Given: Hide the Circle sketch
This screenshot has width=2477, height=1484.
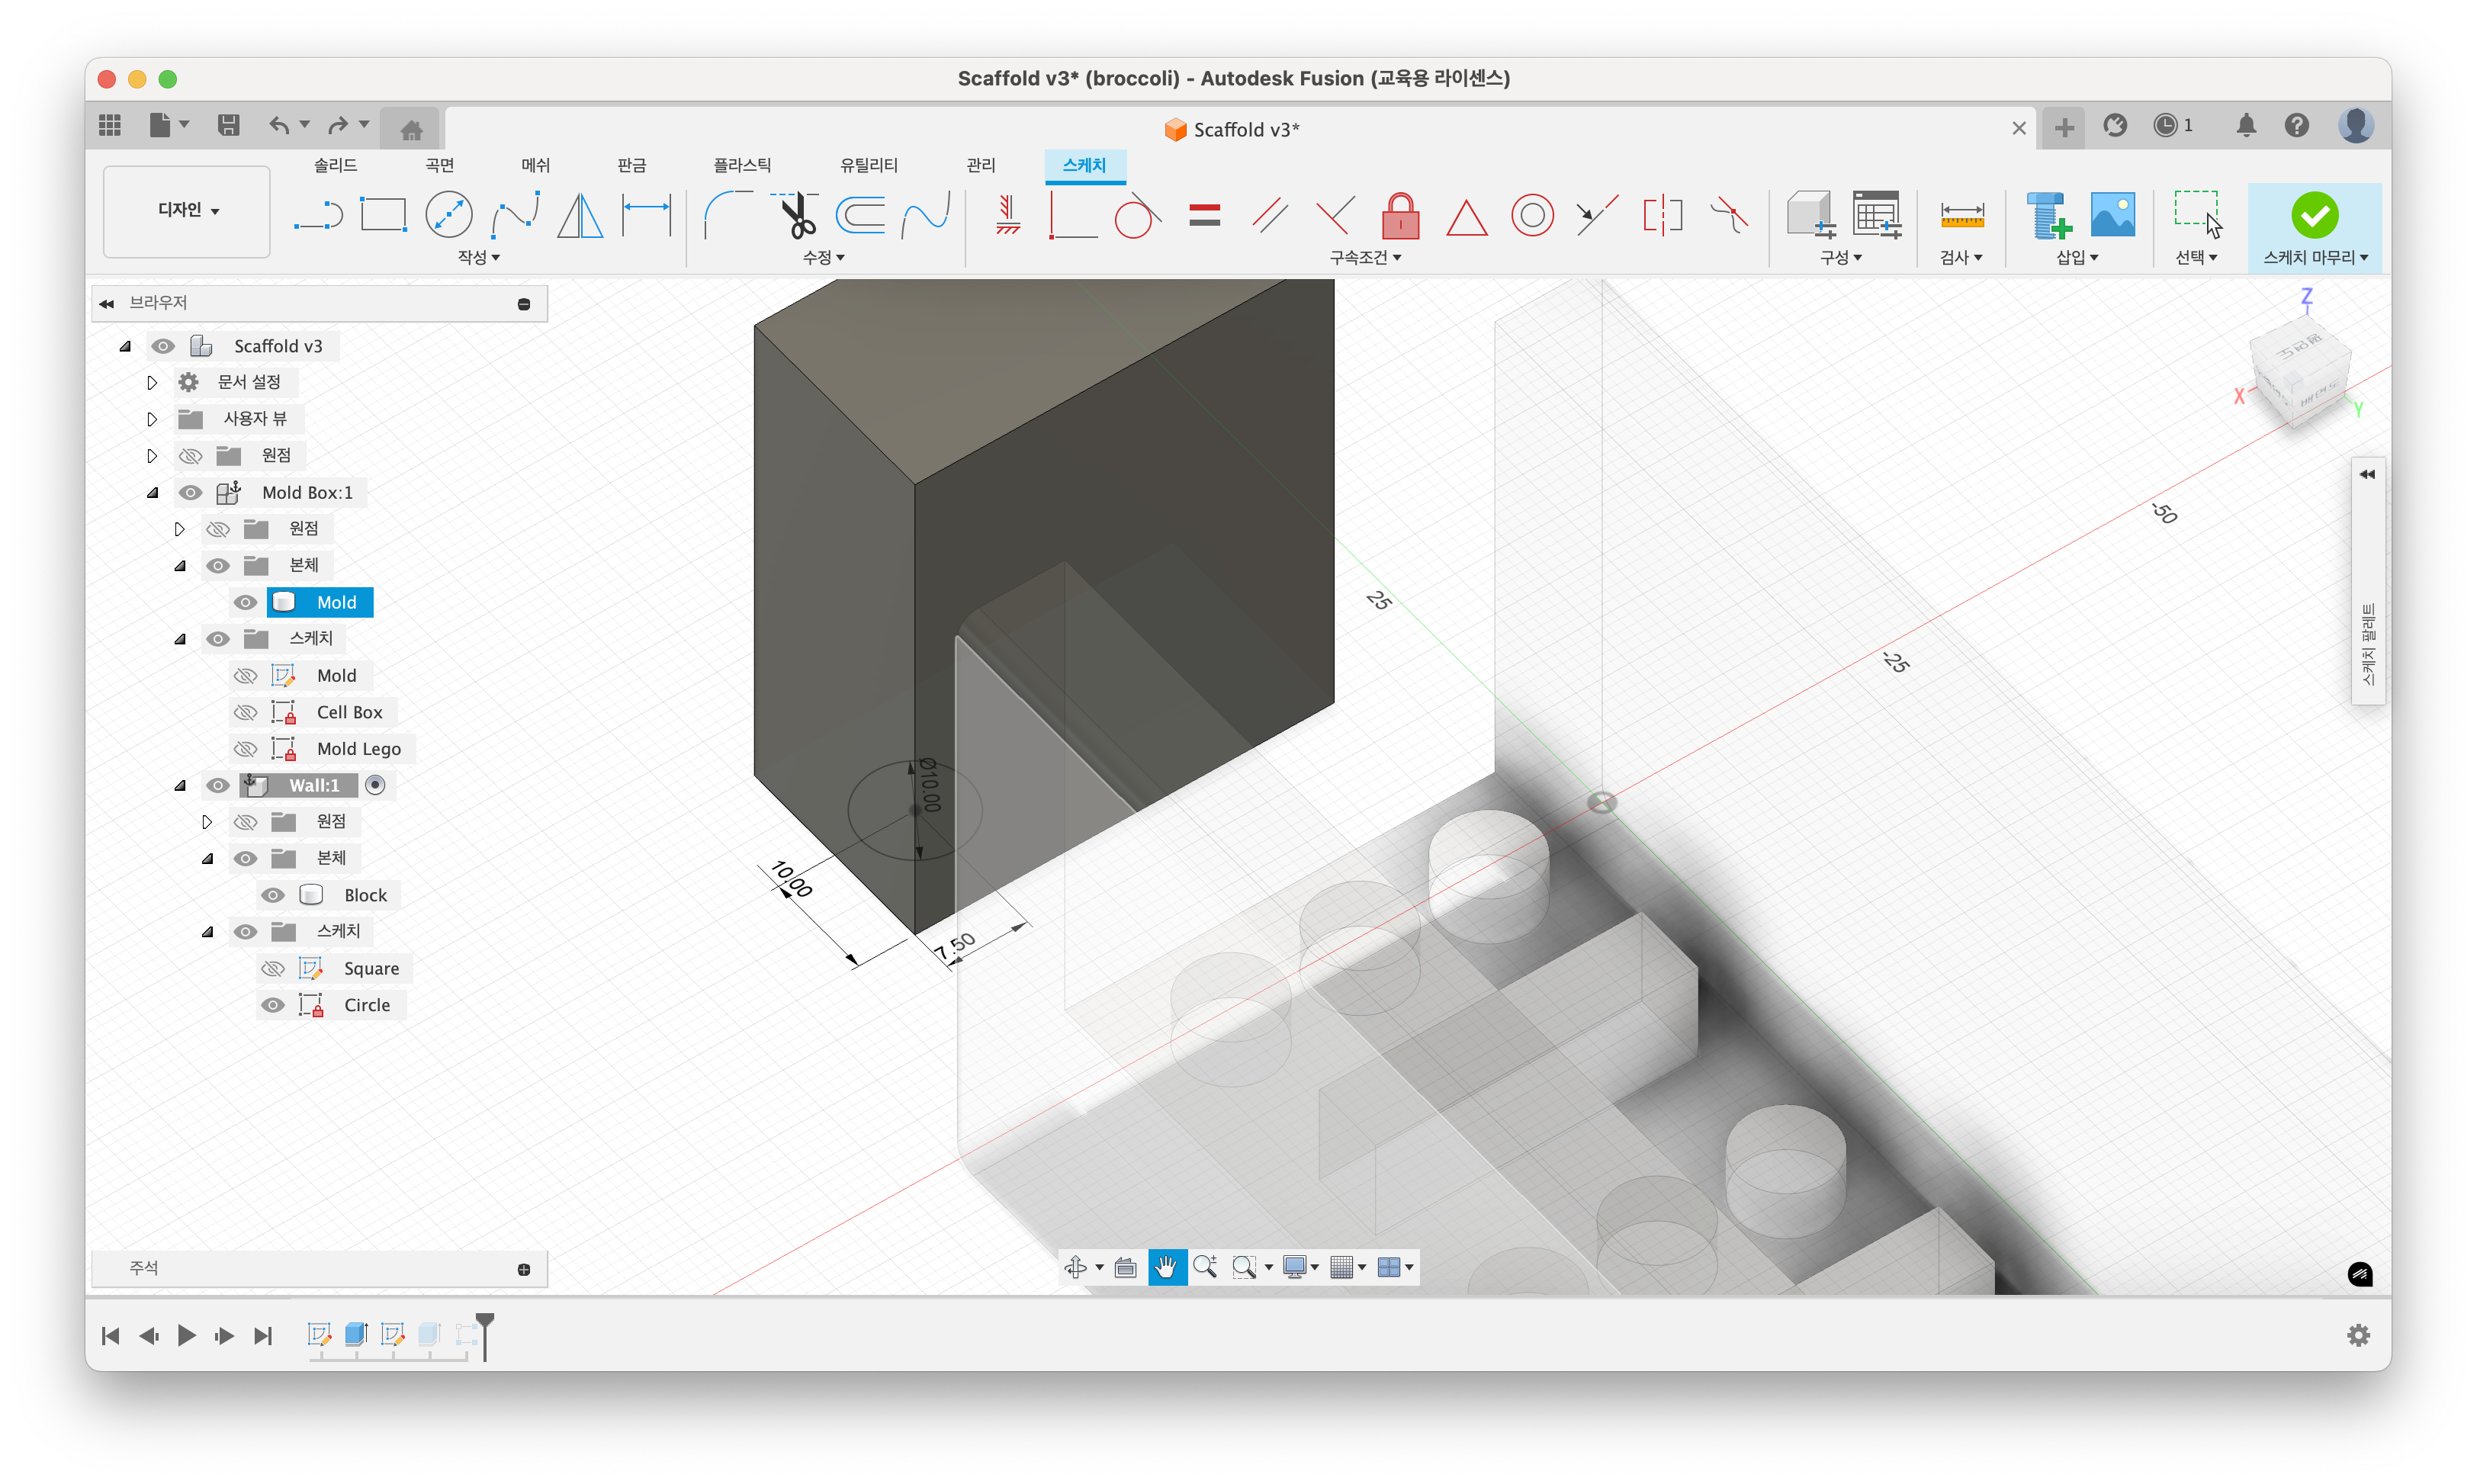Looking at the screenshot, I should click(x=272, y=1005).
